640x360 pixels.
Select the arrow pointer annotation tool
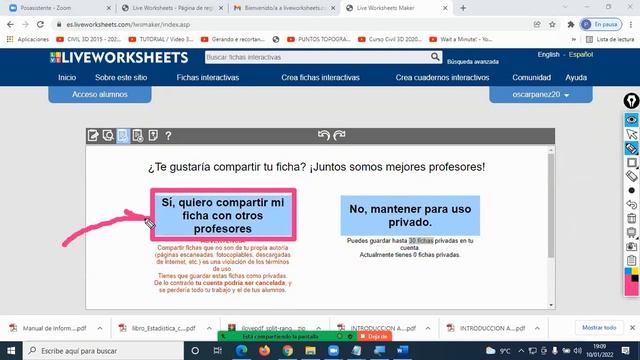(631, 134)
